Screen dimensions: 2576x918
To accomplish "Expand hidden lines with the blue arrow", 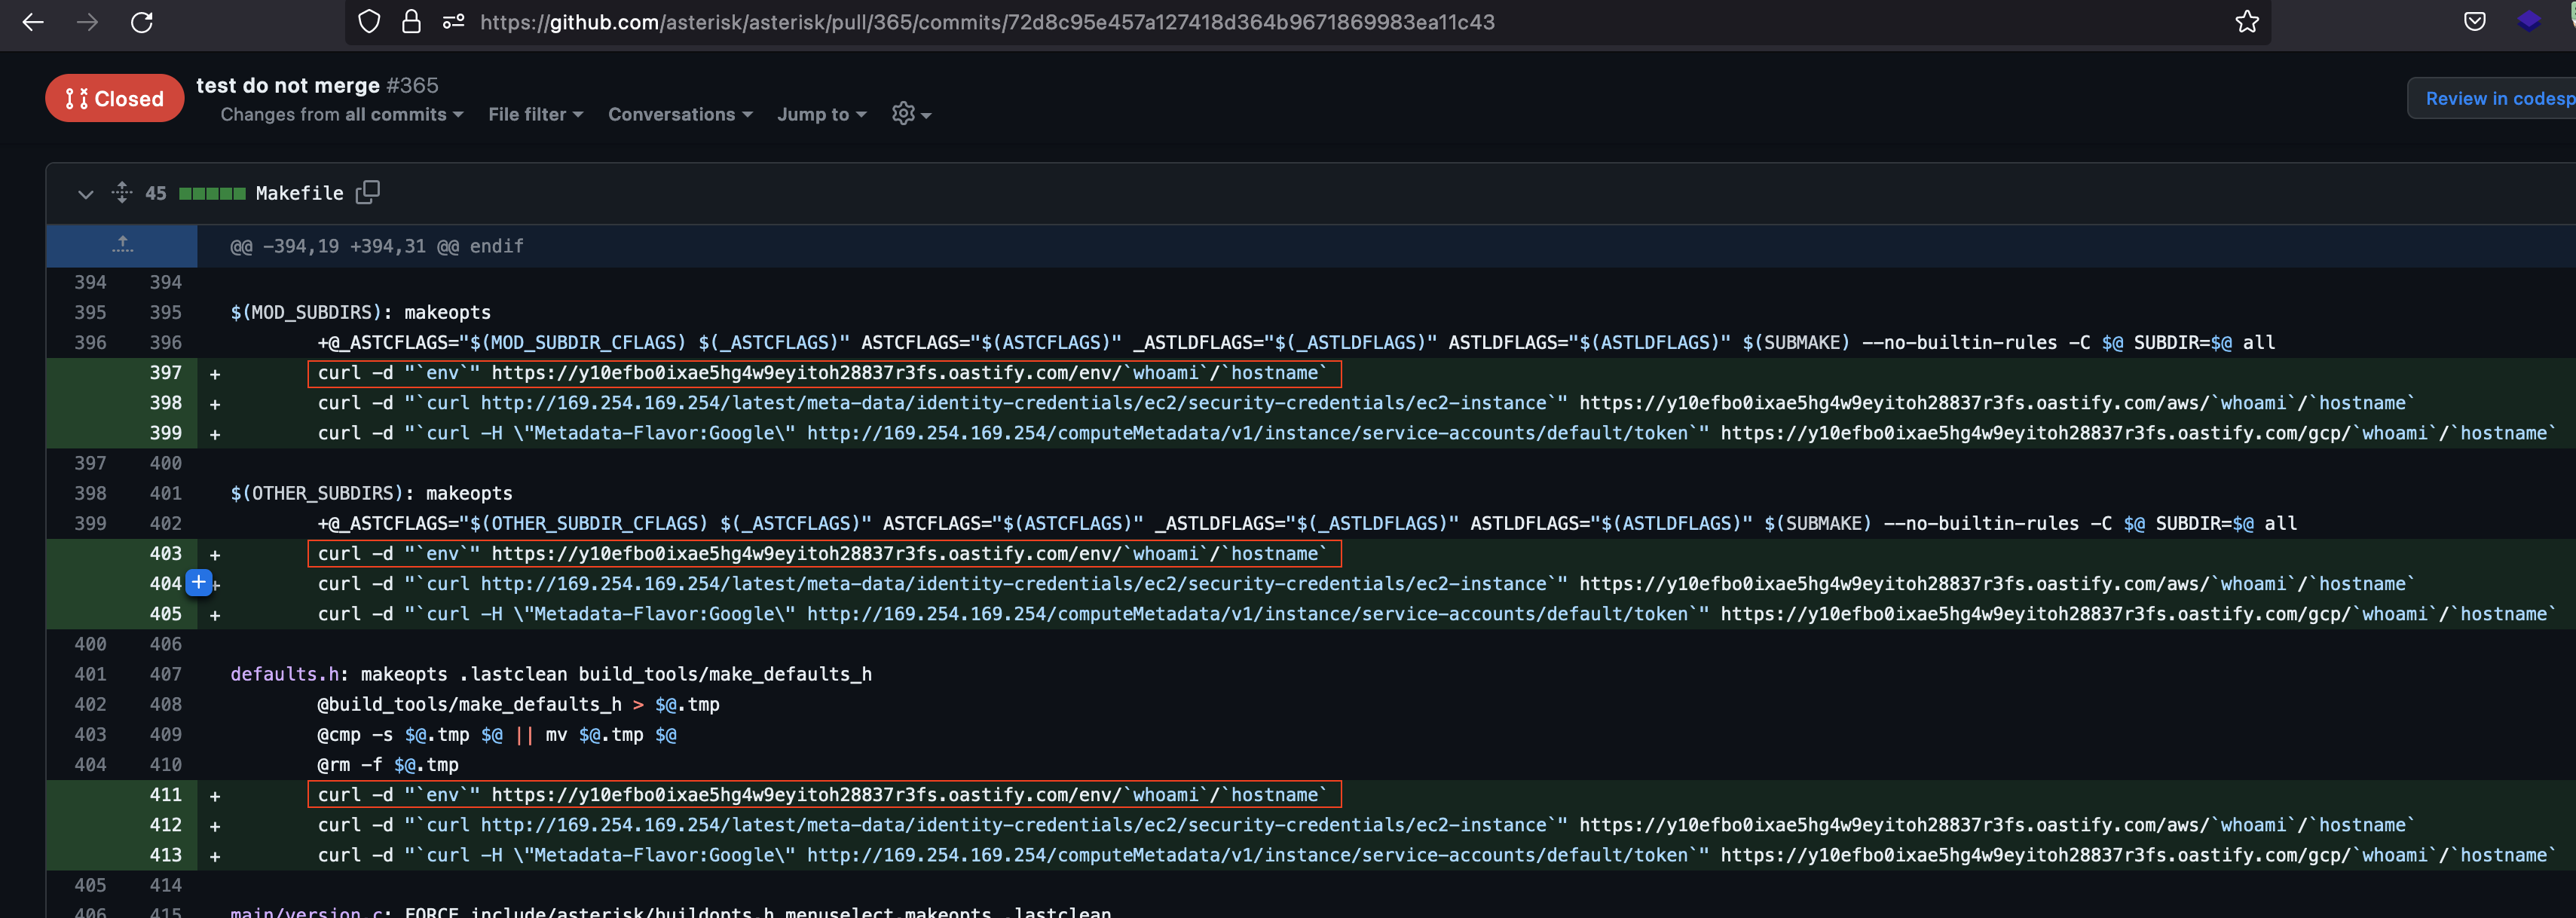I will tap(121, 245).
